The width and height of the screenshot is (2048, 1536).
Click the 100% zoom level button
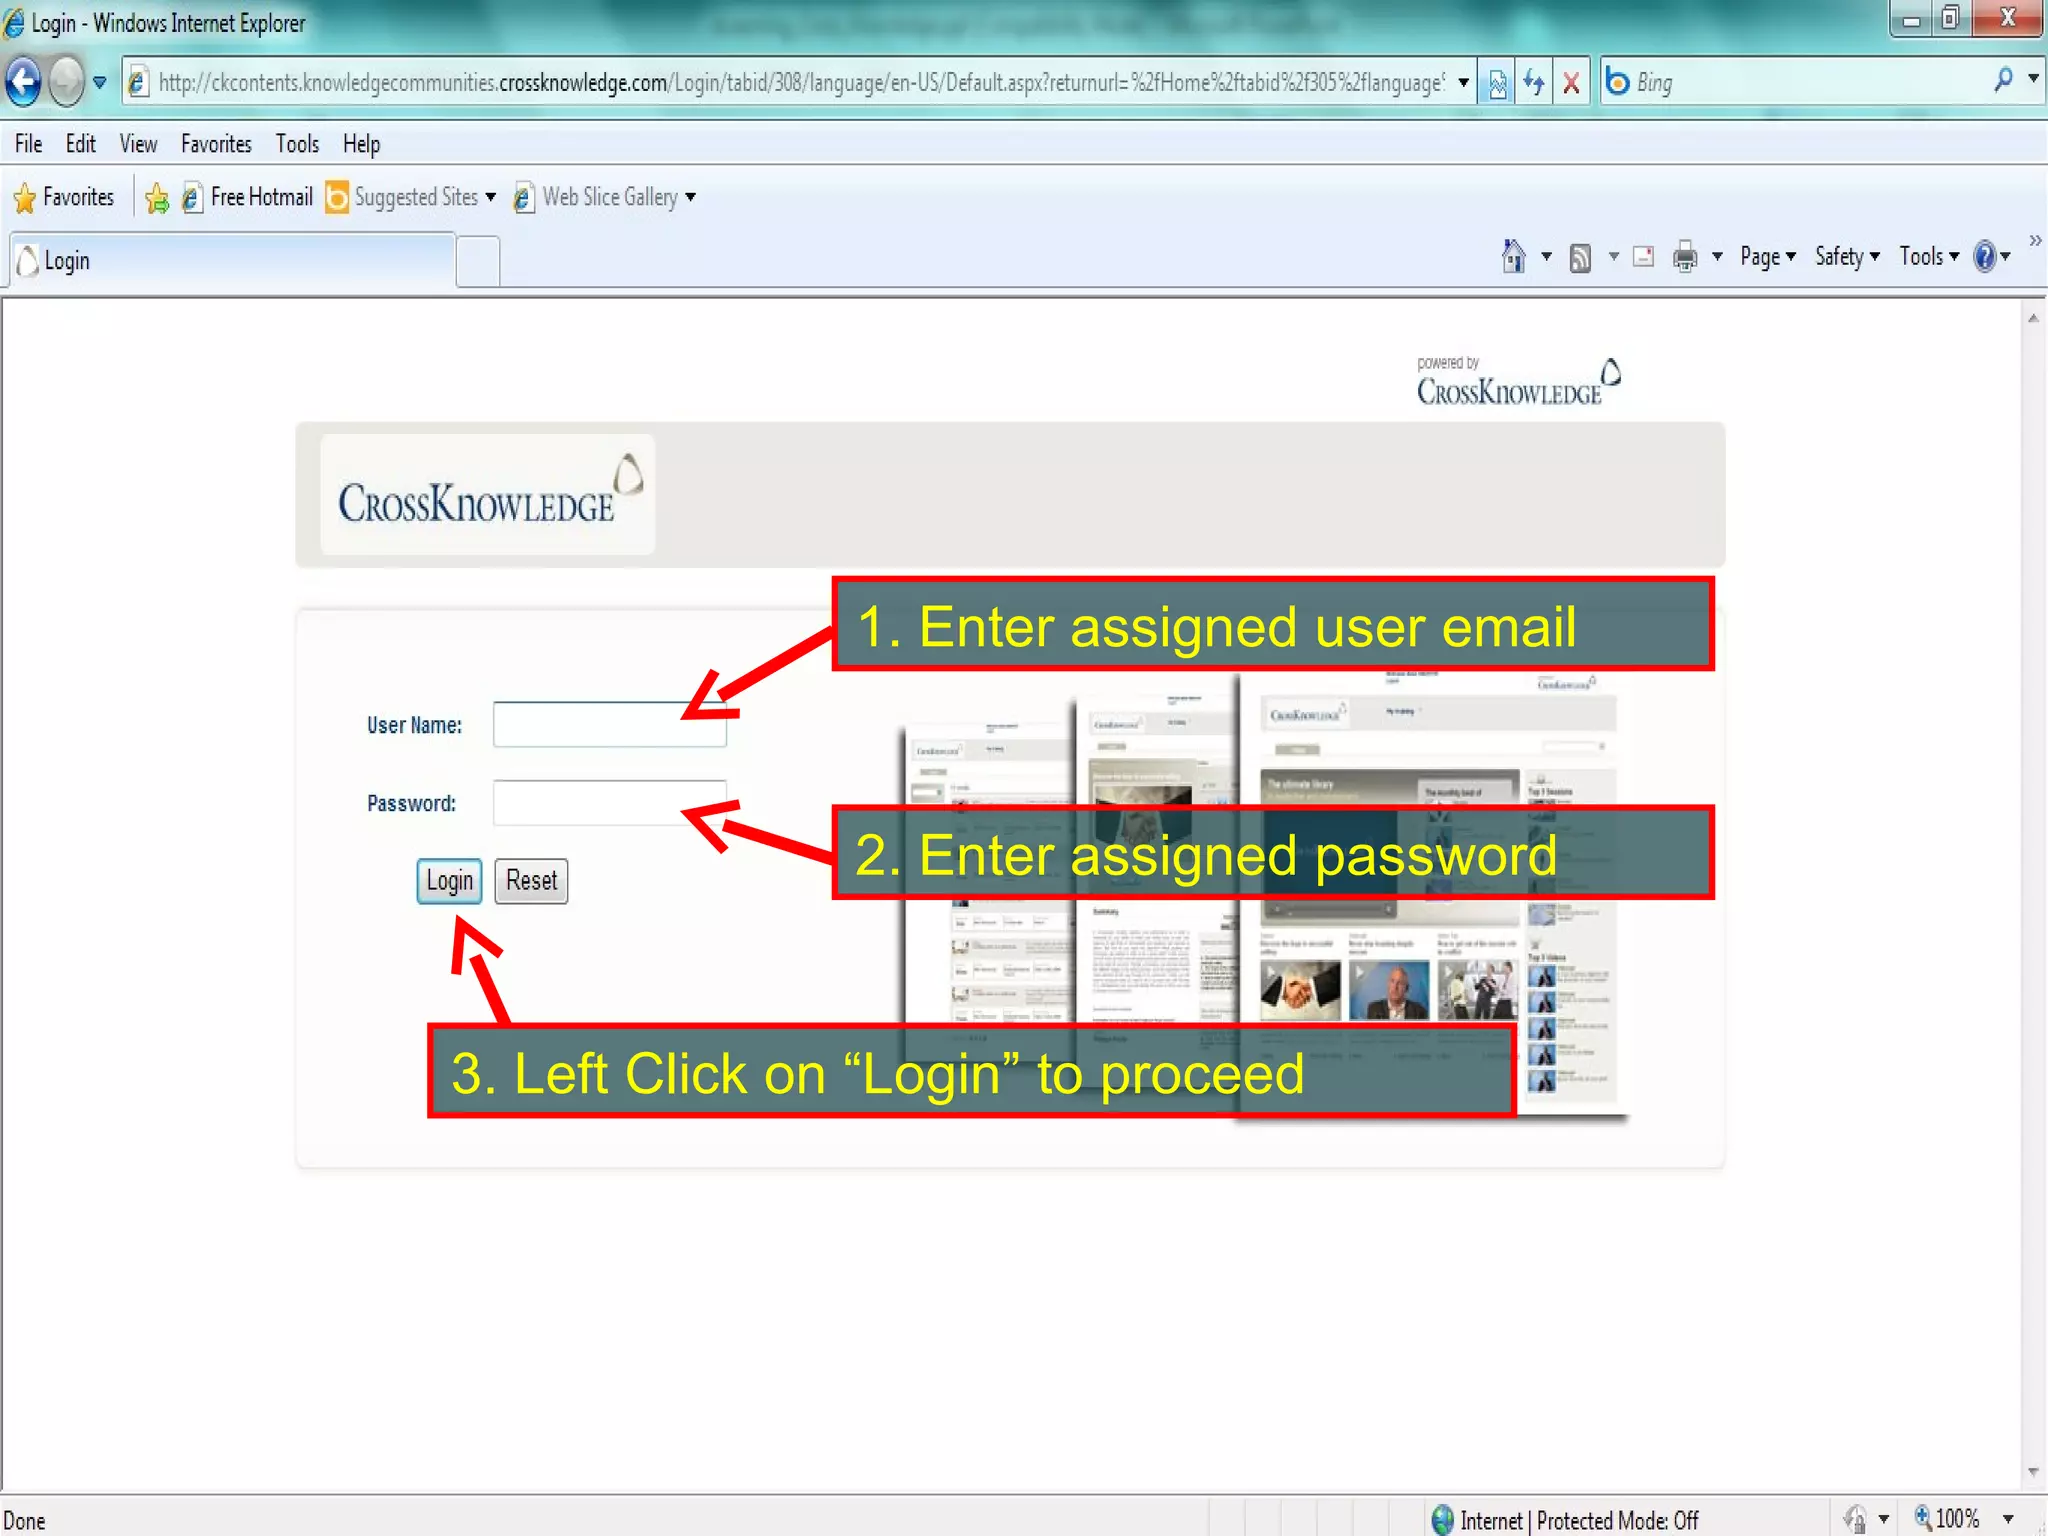click(x=1947, y=1519)
